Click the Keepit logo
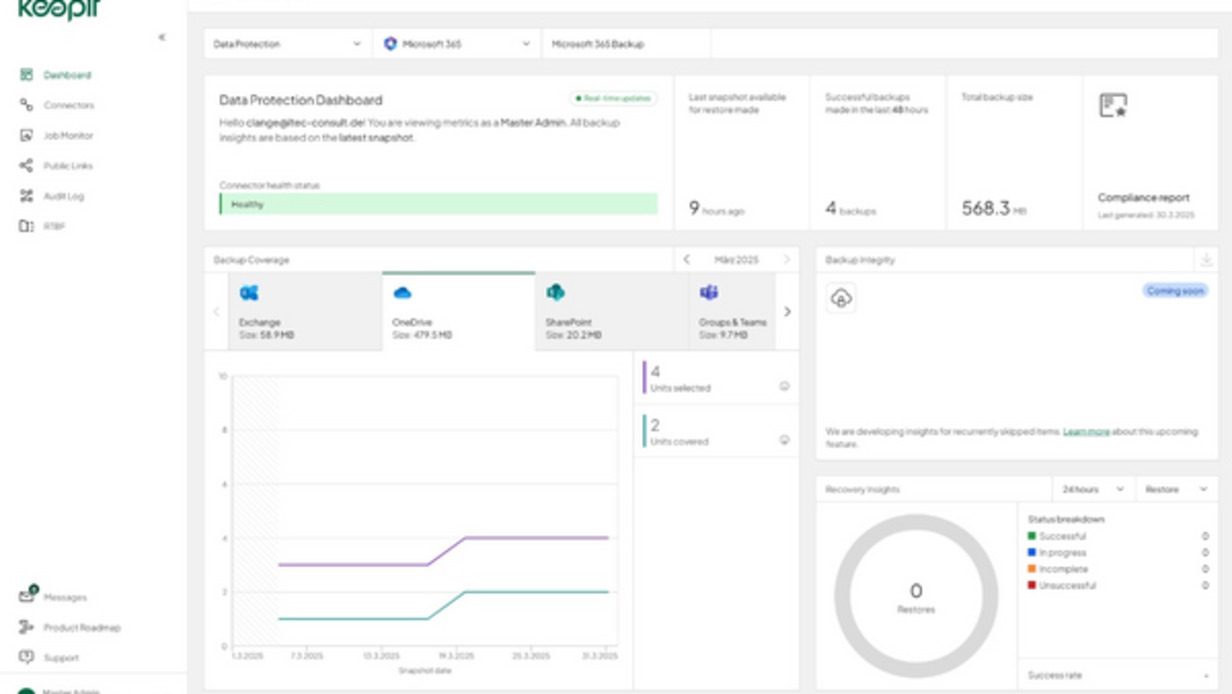1232x694 pixels. click(x=59, y=11)
